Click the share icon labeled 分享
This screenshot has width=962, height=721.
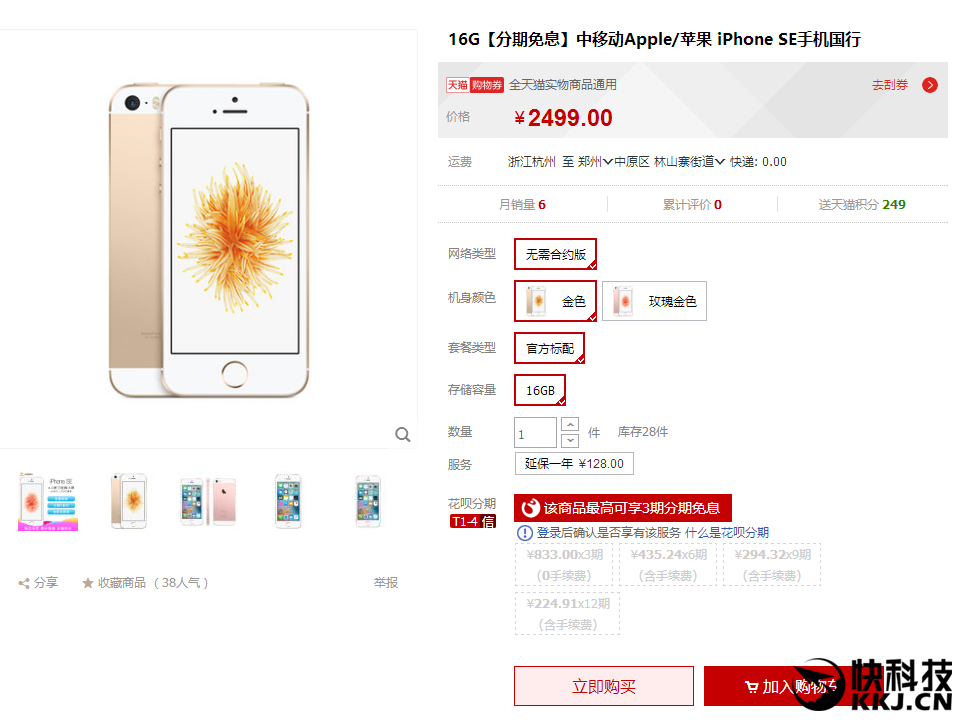[x=24, y=583]
